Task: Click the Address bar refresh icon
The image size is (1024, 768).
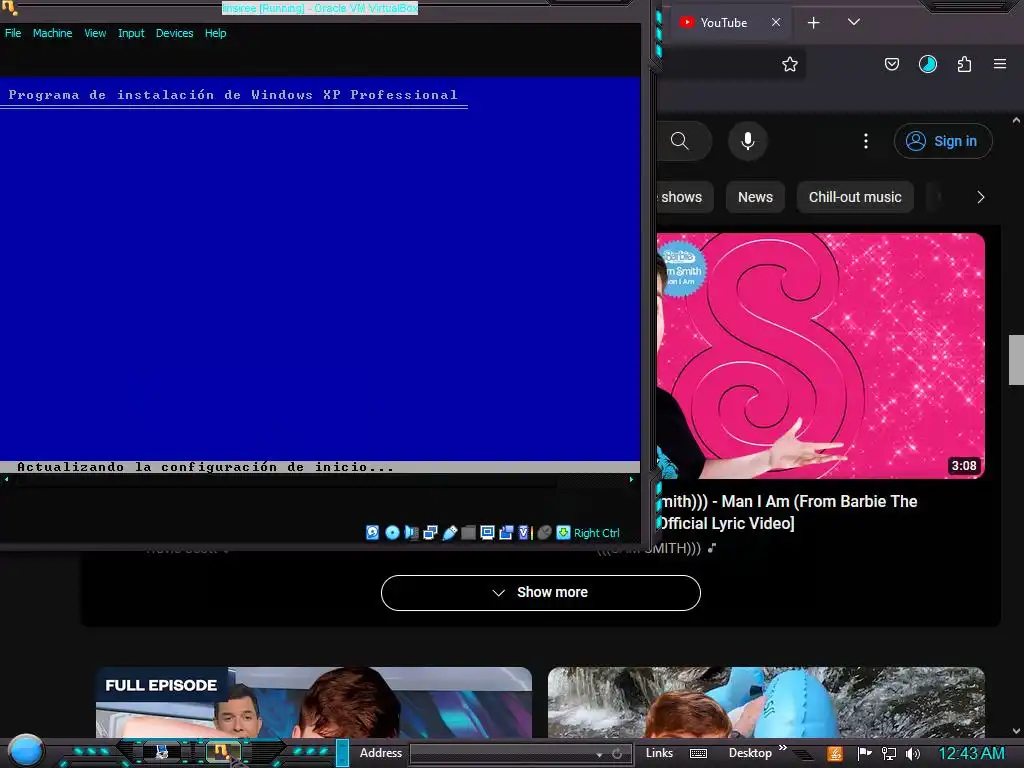Action: click(x=616, y=754)
